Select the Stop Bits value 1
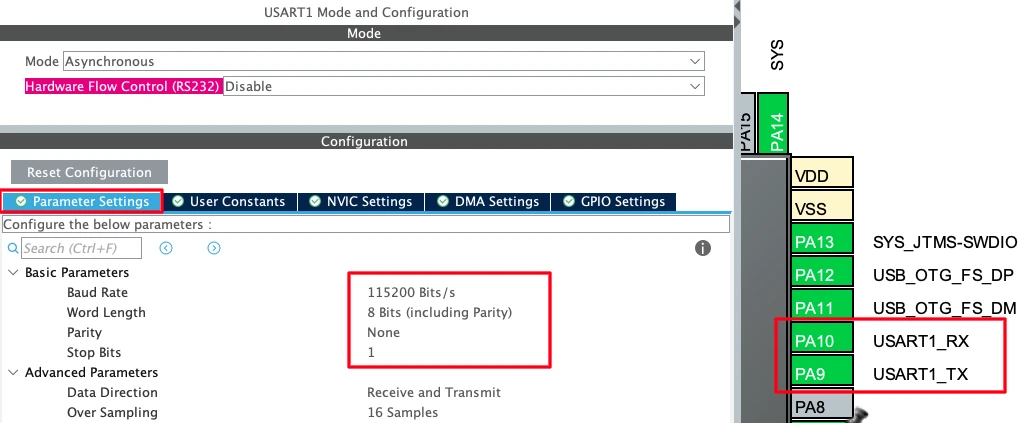Image resolution: width=1034 pixels, height=423 pixels. (x=371, y=353)
